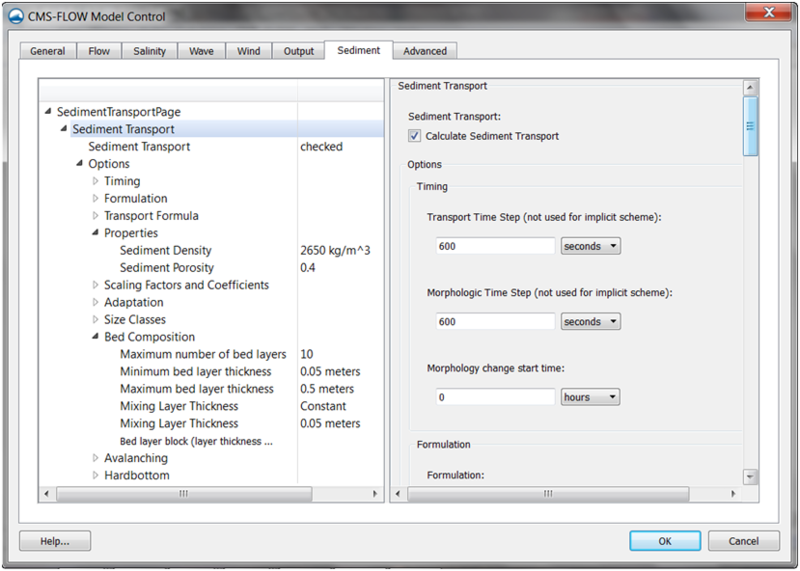Expand the Avalanching tree node
800x571 pixels.
[95, 458]
